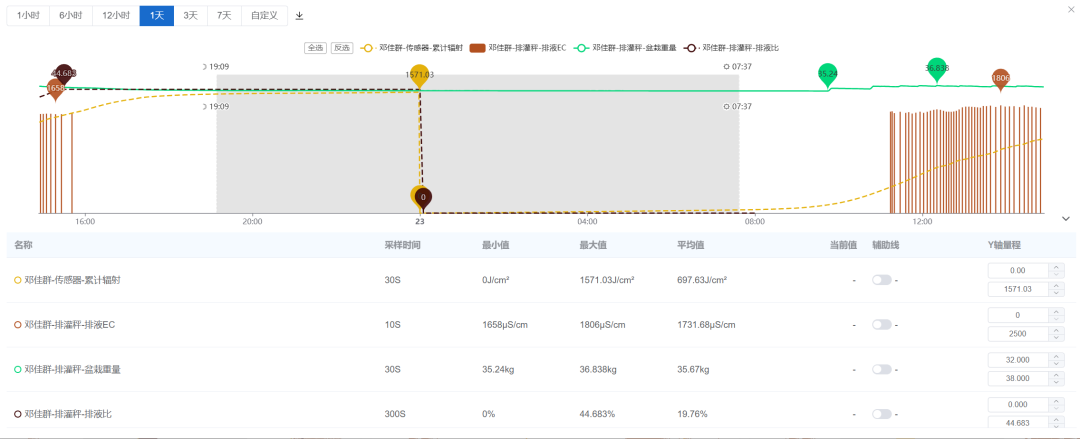The width and height of the screenshot is (1080, 439).
Task: Focus the 0.000 Y-axis minimum field for 排液比
Action: tap(1018, 405)
